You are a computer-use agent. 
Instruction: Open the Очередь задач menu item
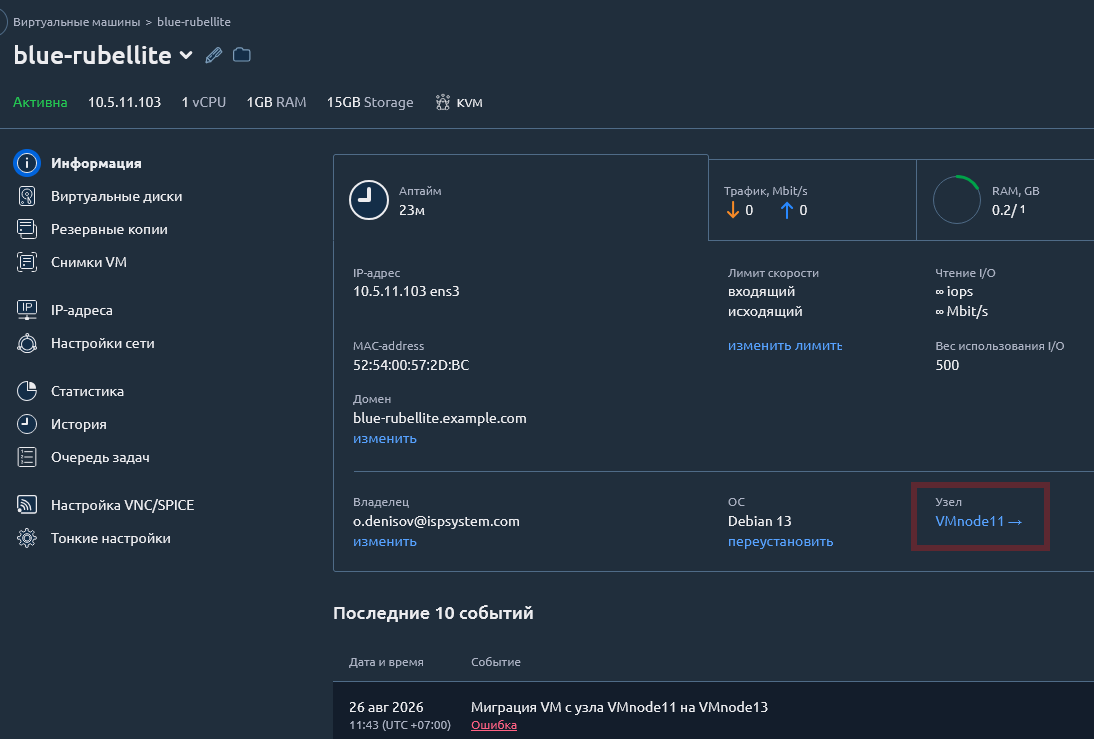(100, 457)
